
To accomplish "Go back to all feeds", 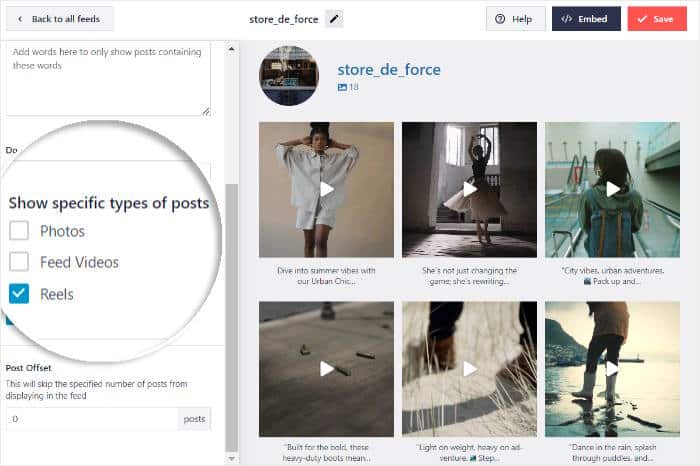I will tap(59, 19).
